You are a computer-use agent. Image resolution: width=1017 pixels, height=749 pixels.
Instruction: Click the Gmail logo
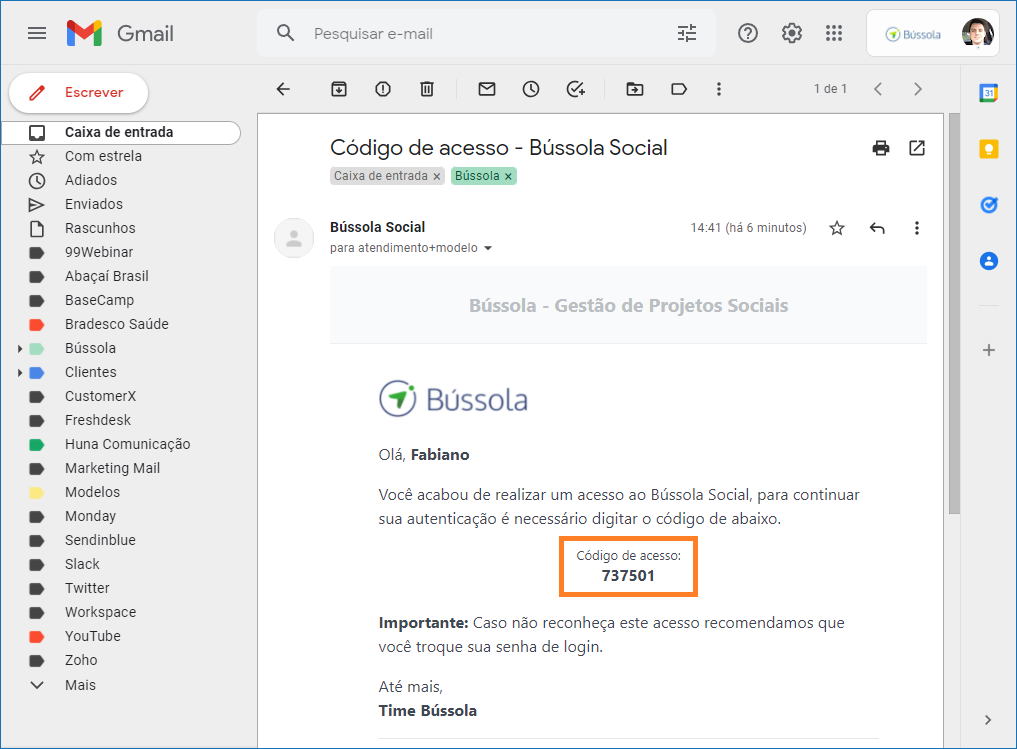point(120,33)
